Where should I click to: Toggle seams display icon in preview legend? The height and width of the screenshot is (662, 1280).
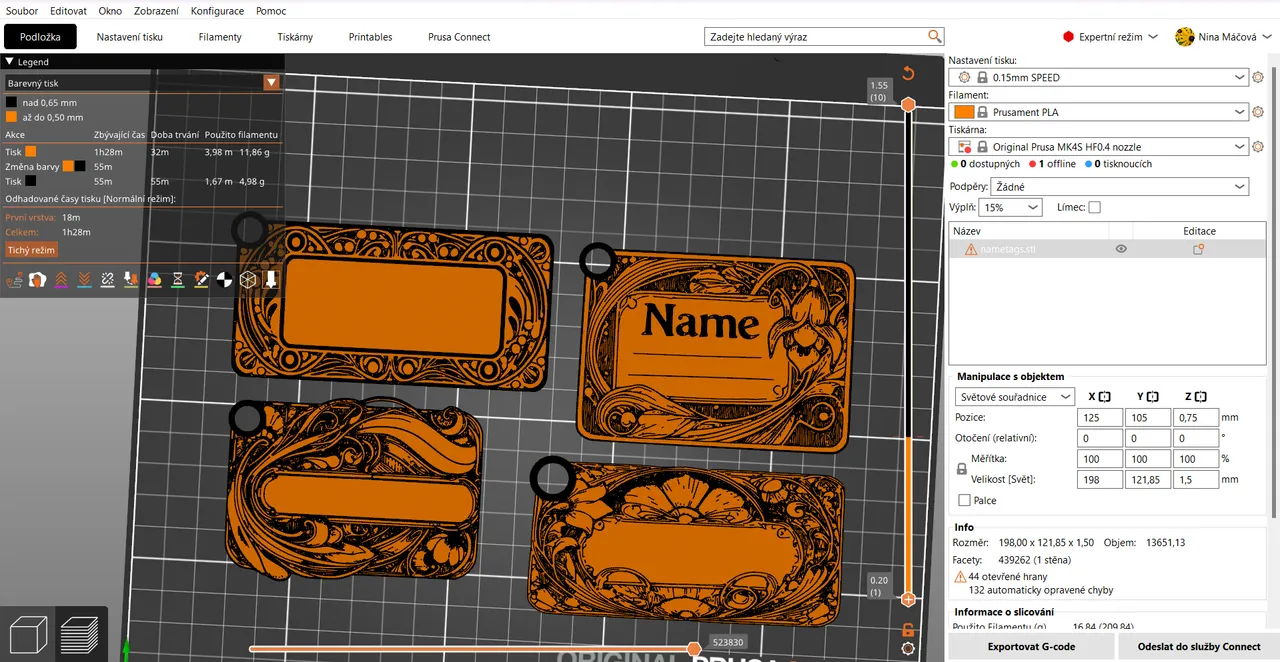point(37,280)
